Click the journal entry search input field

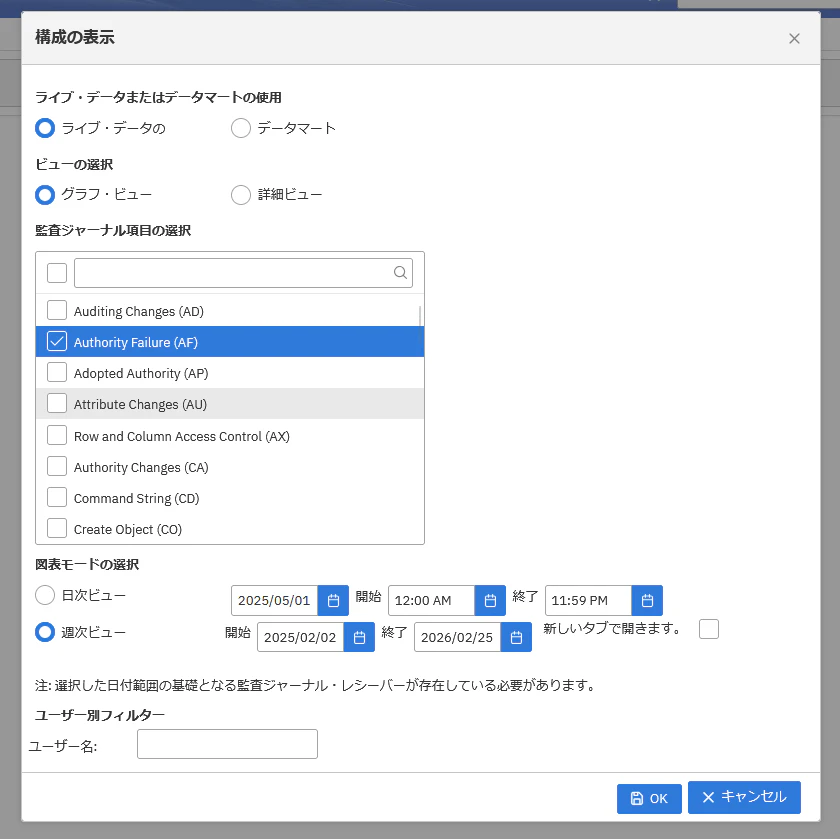click(x=243, y=273)
